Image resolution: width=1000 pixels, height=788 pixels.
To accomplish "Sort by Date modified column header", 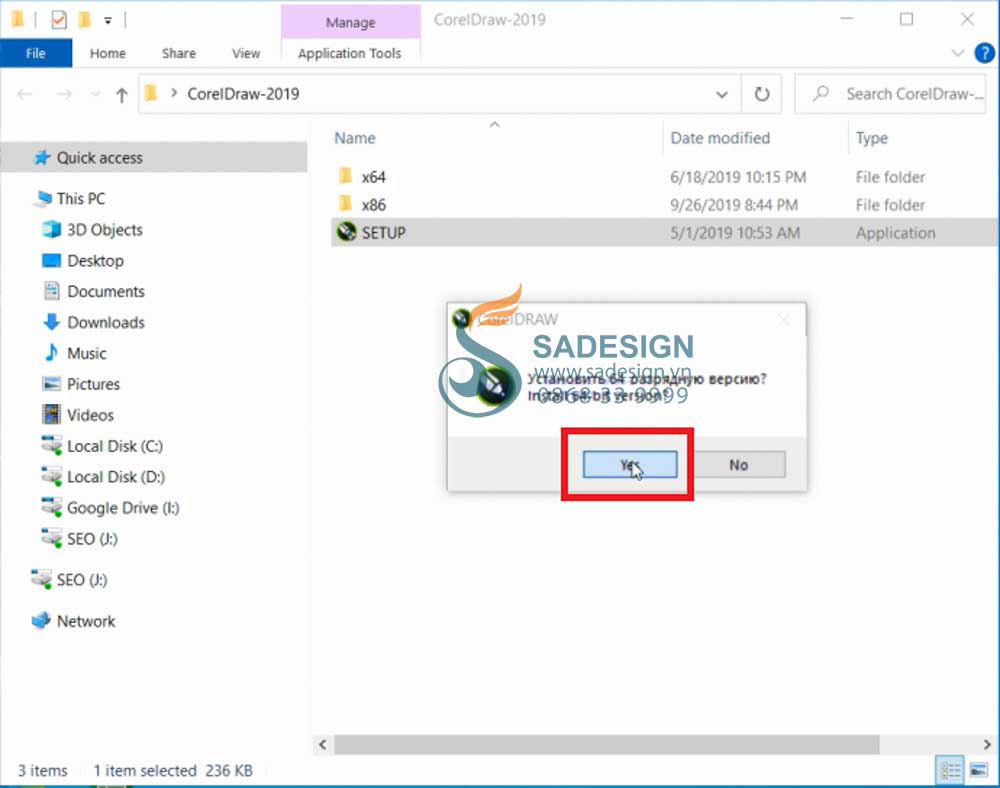I will coord(720,138).
